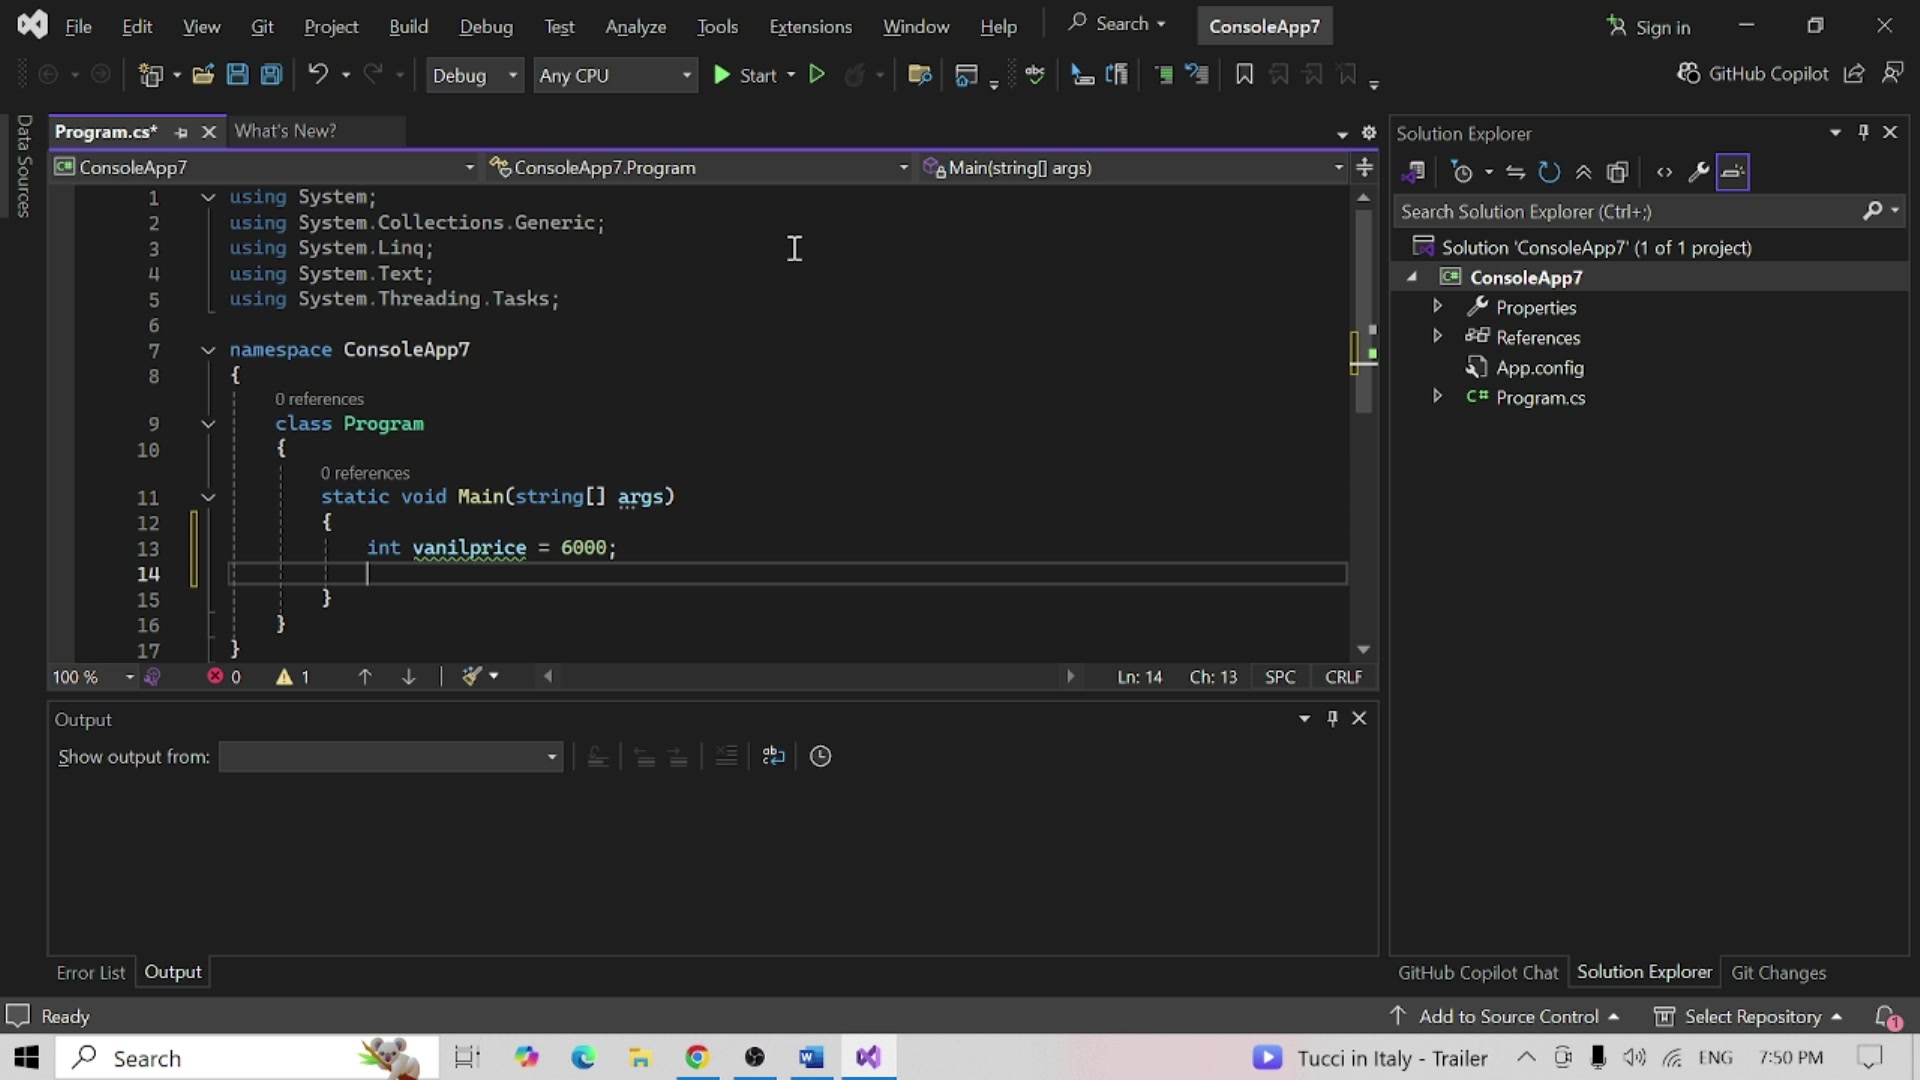Toggle word wrap in the Output window
This screenshot has width=1920, height=1080.
773,756
